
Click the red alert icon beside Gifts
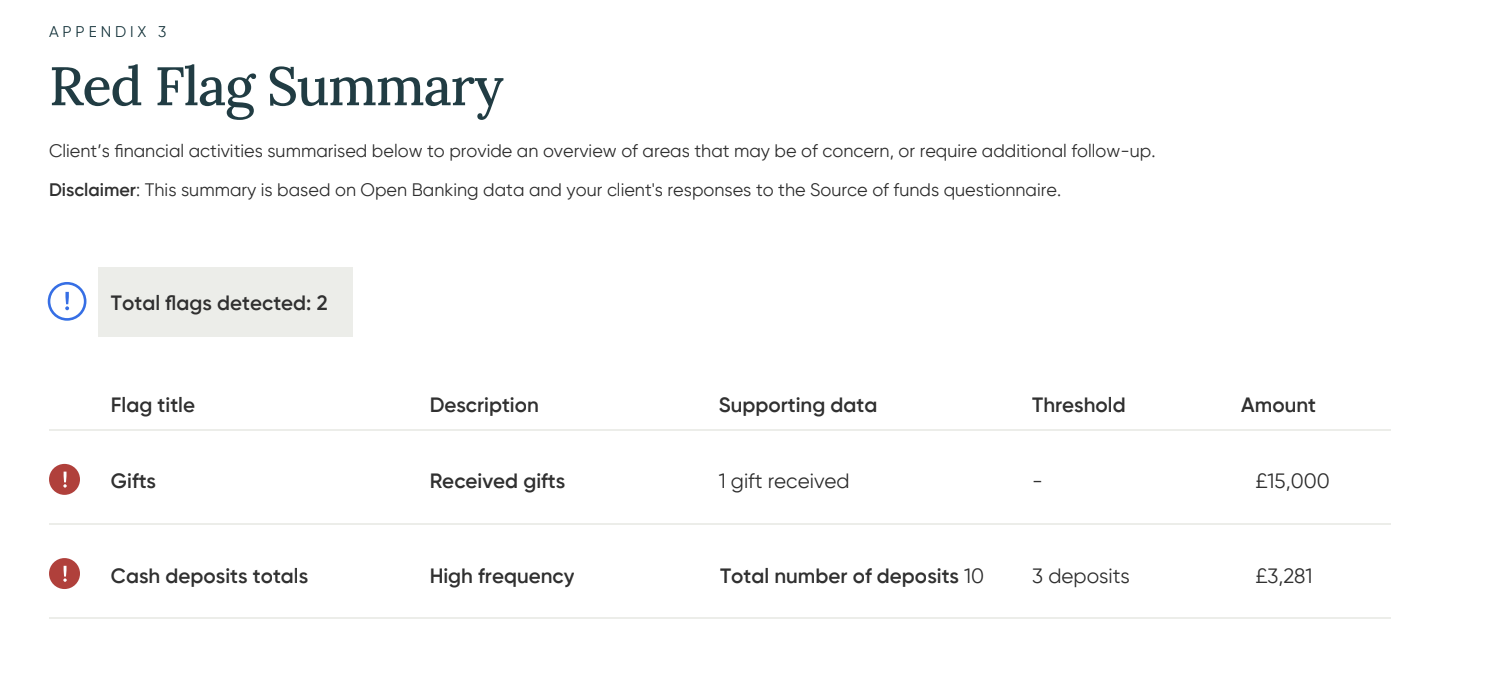tap(64, 480)
